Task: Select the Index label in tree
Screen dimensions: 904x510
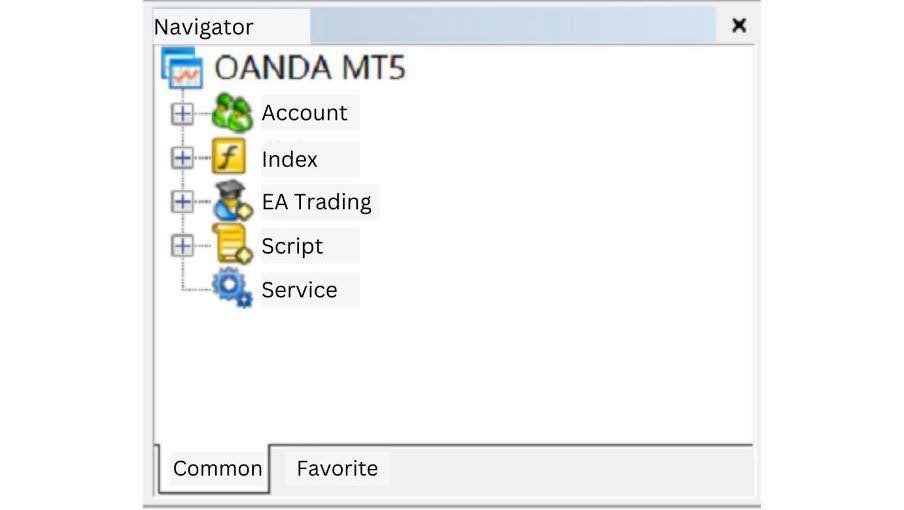Action: [290, 159]
